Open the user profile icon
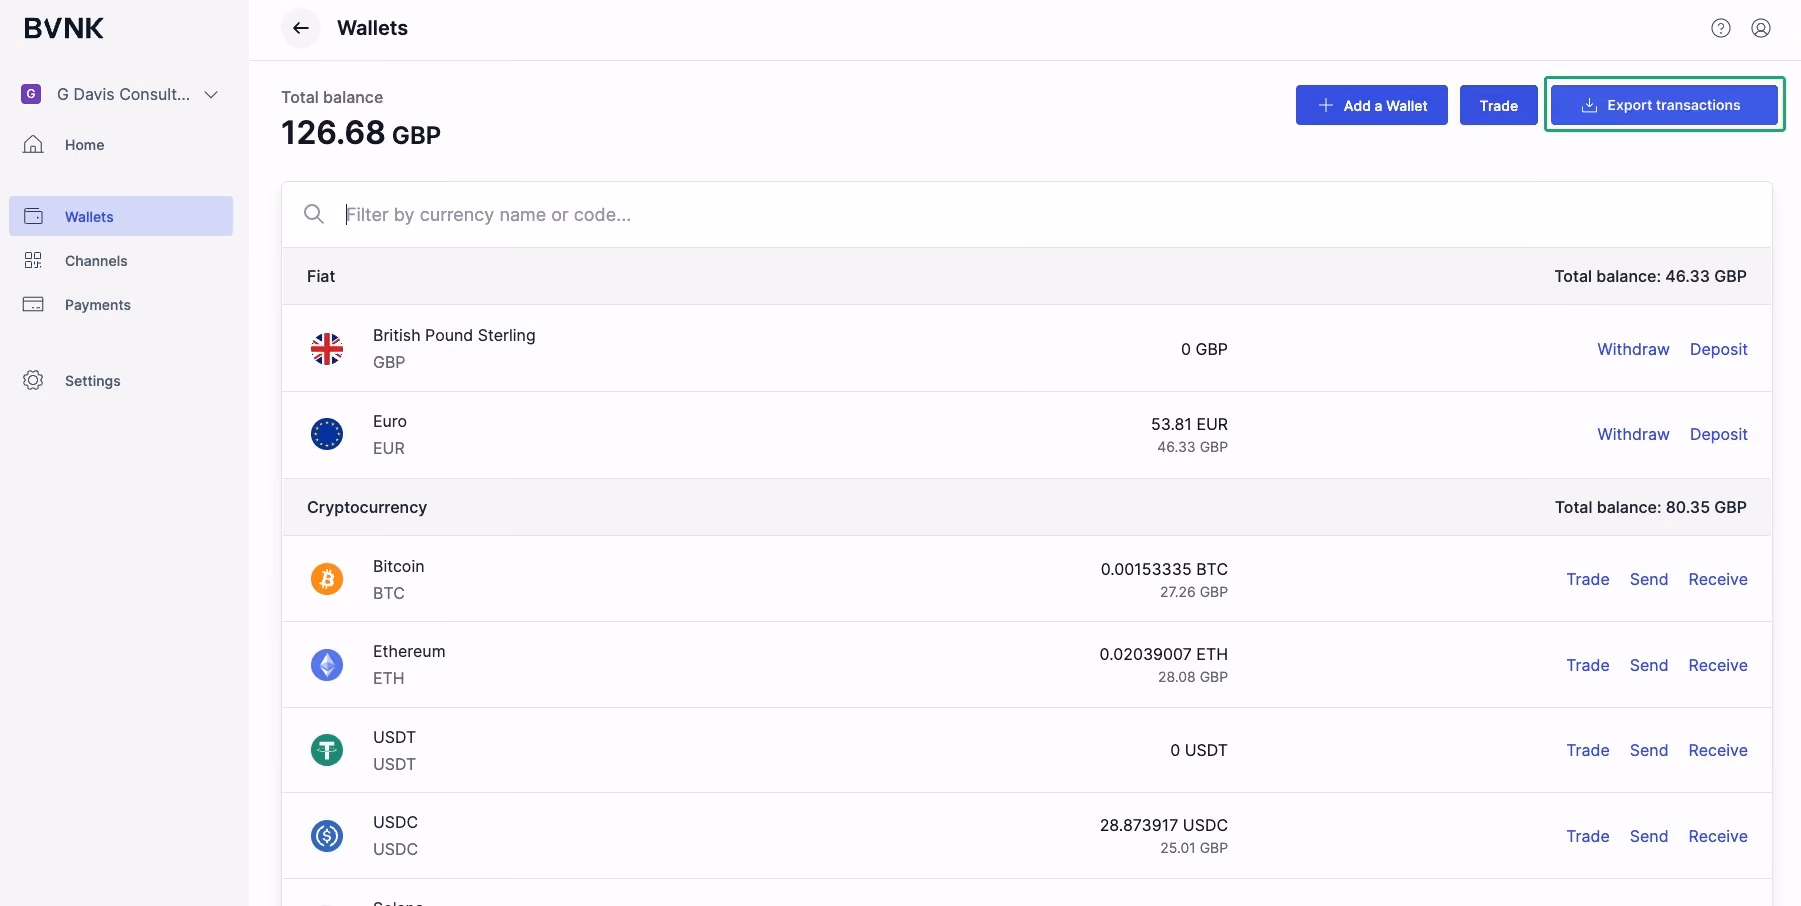The width and height of the screenshot is (1801, 906). (x=1761, y=28)
